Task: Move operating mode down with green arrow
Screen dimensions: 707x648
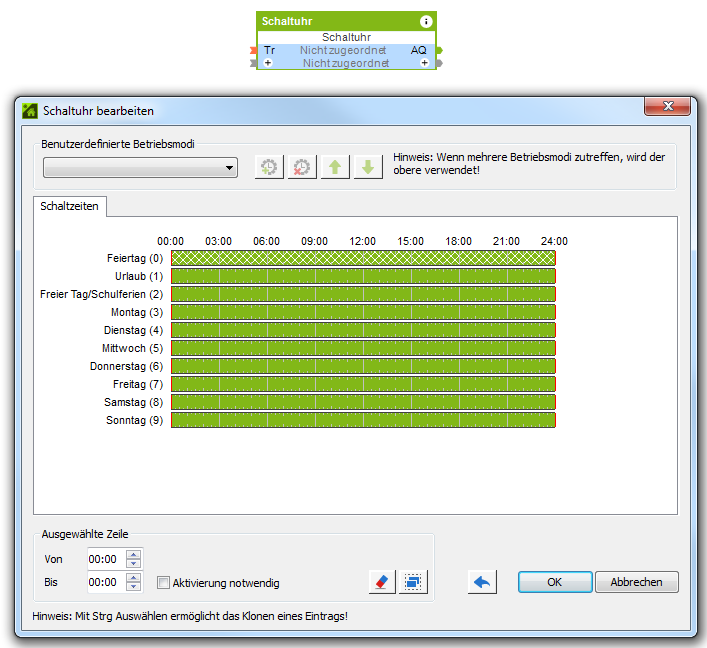Action: [368, 167]
